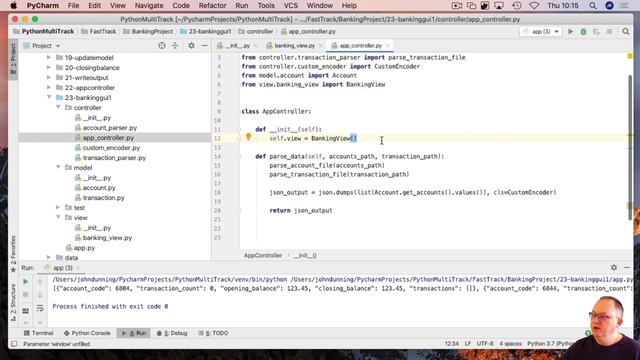
Task: Open the Refactor menu
Action: tap(212, 6)
